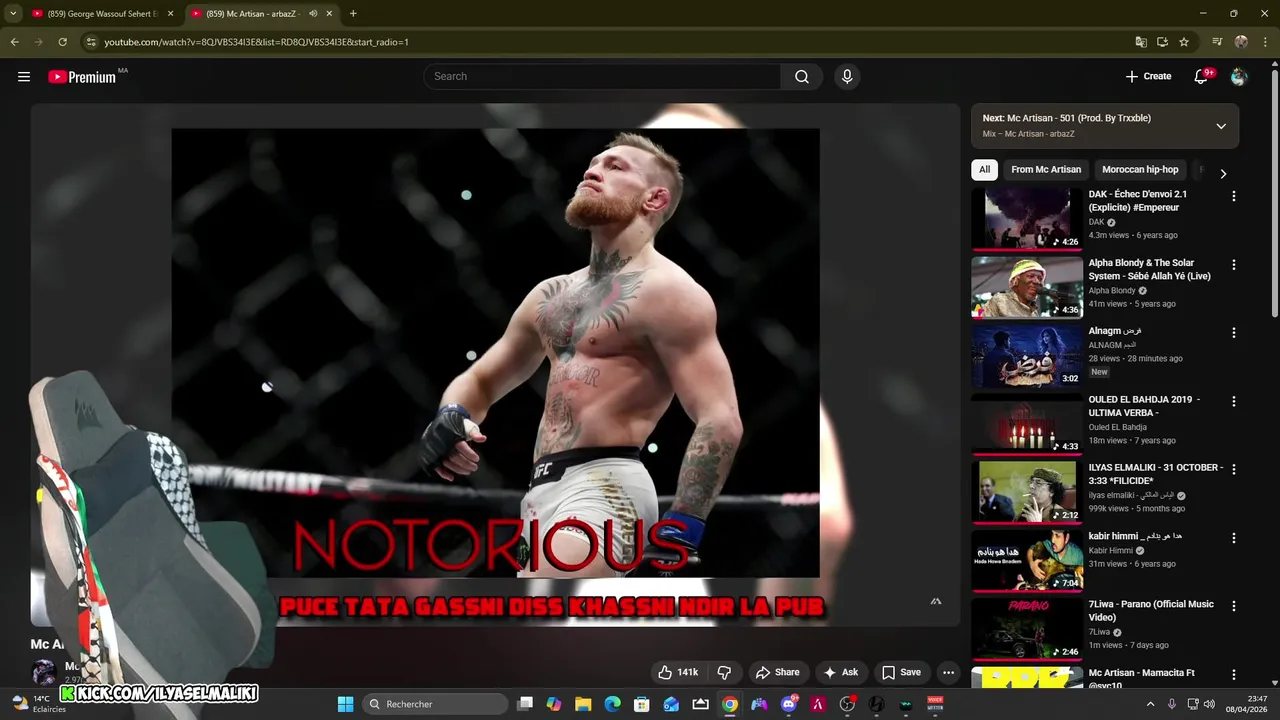This screenshot has height=720, width=1280.
Task: Show hidden system tray icons
Action: pyautogui.click(x=1150, y=704)
